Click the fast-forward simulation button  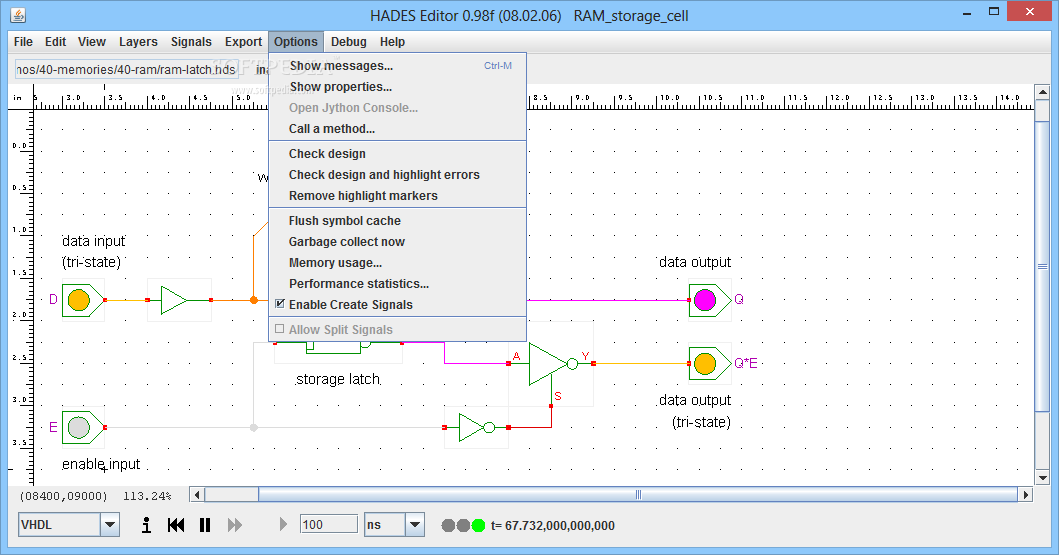click(234, 525)
